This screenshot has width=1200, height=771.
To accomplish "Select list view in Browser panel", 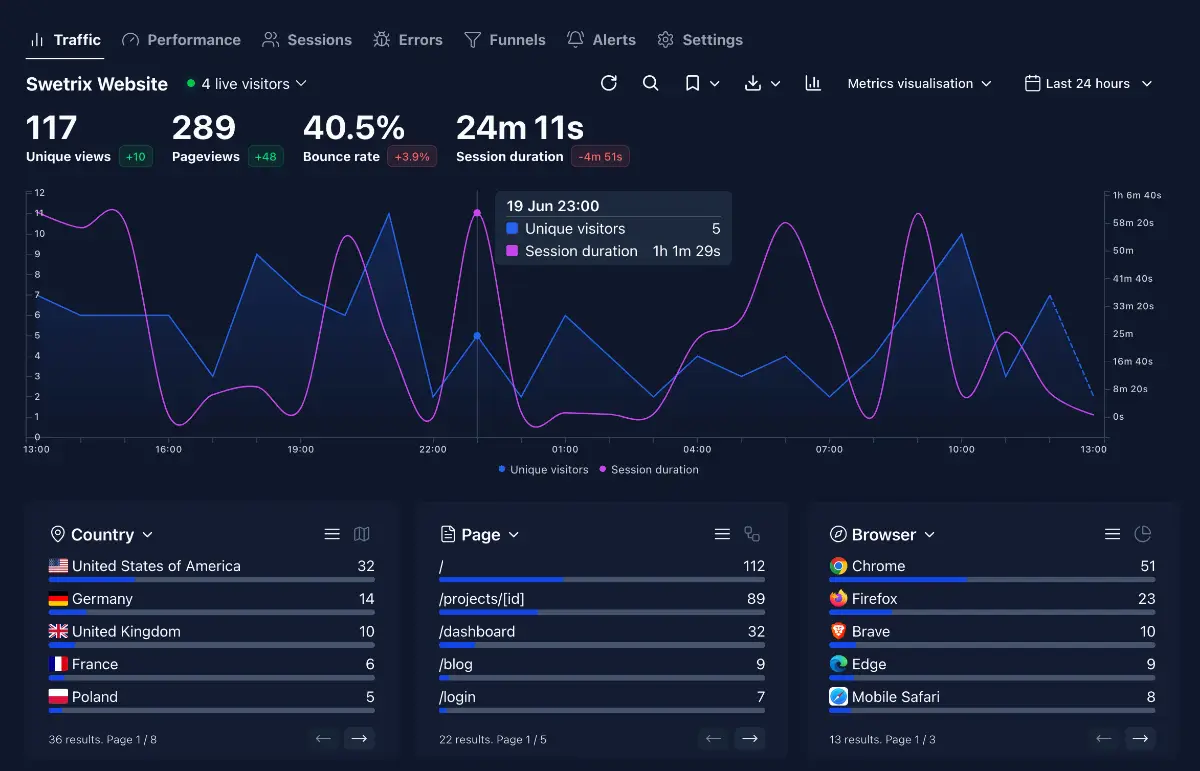I will (x=1112, y=534).
